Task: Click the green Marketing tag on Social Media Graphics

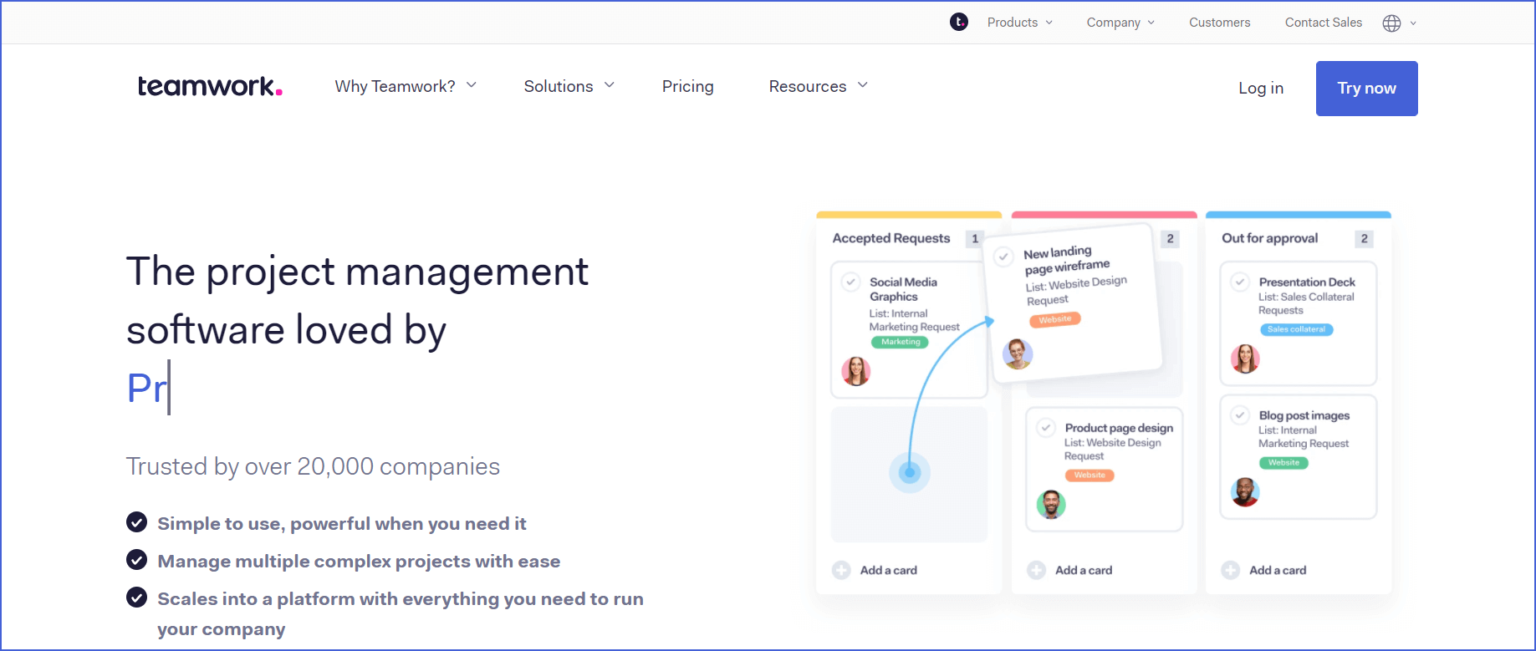Action: pos(898,342)
